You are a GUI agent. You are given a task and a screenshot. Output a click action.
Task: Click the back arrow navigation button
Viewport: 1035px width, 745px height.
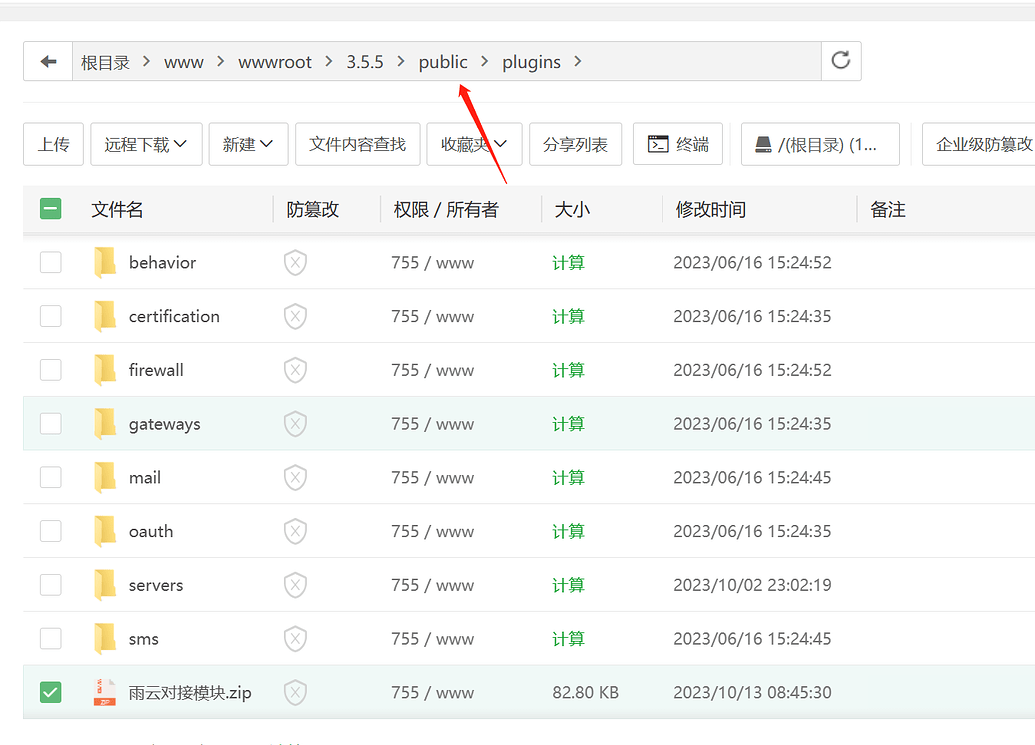48,62
